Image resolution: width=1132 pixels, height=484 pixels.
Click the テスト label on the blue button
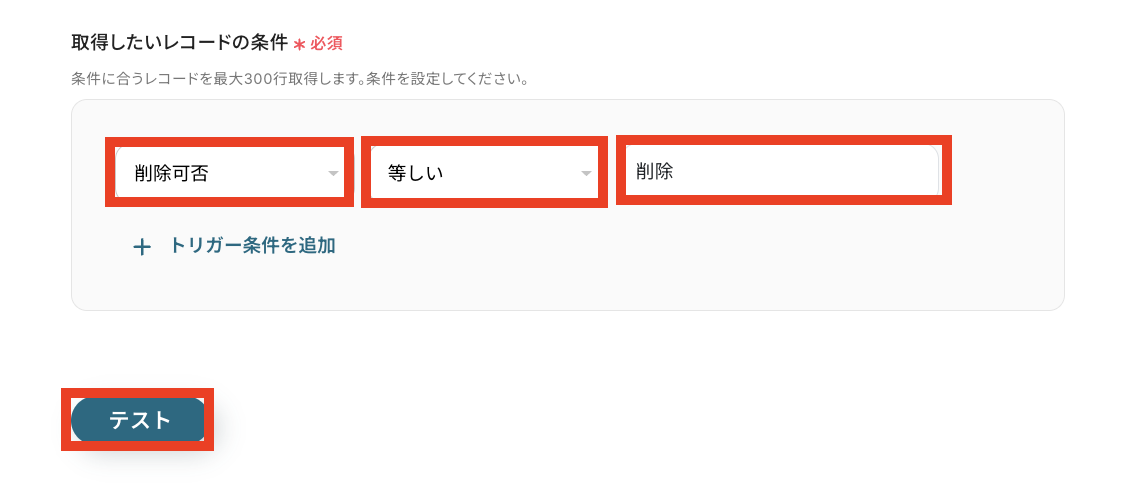tap(140, 420)
